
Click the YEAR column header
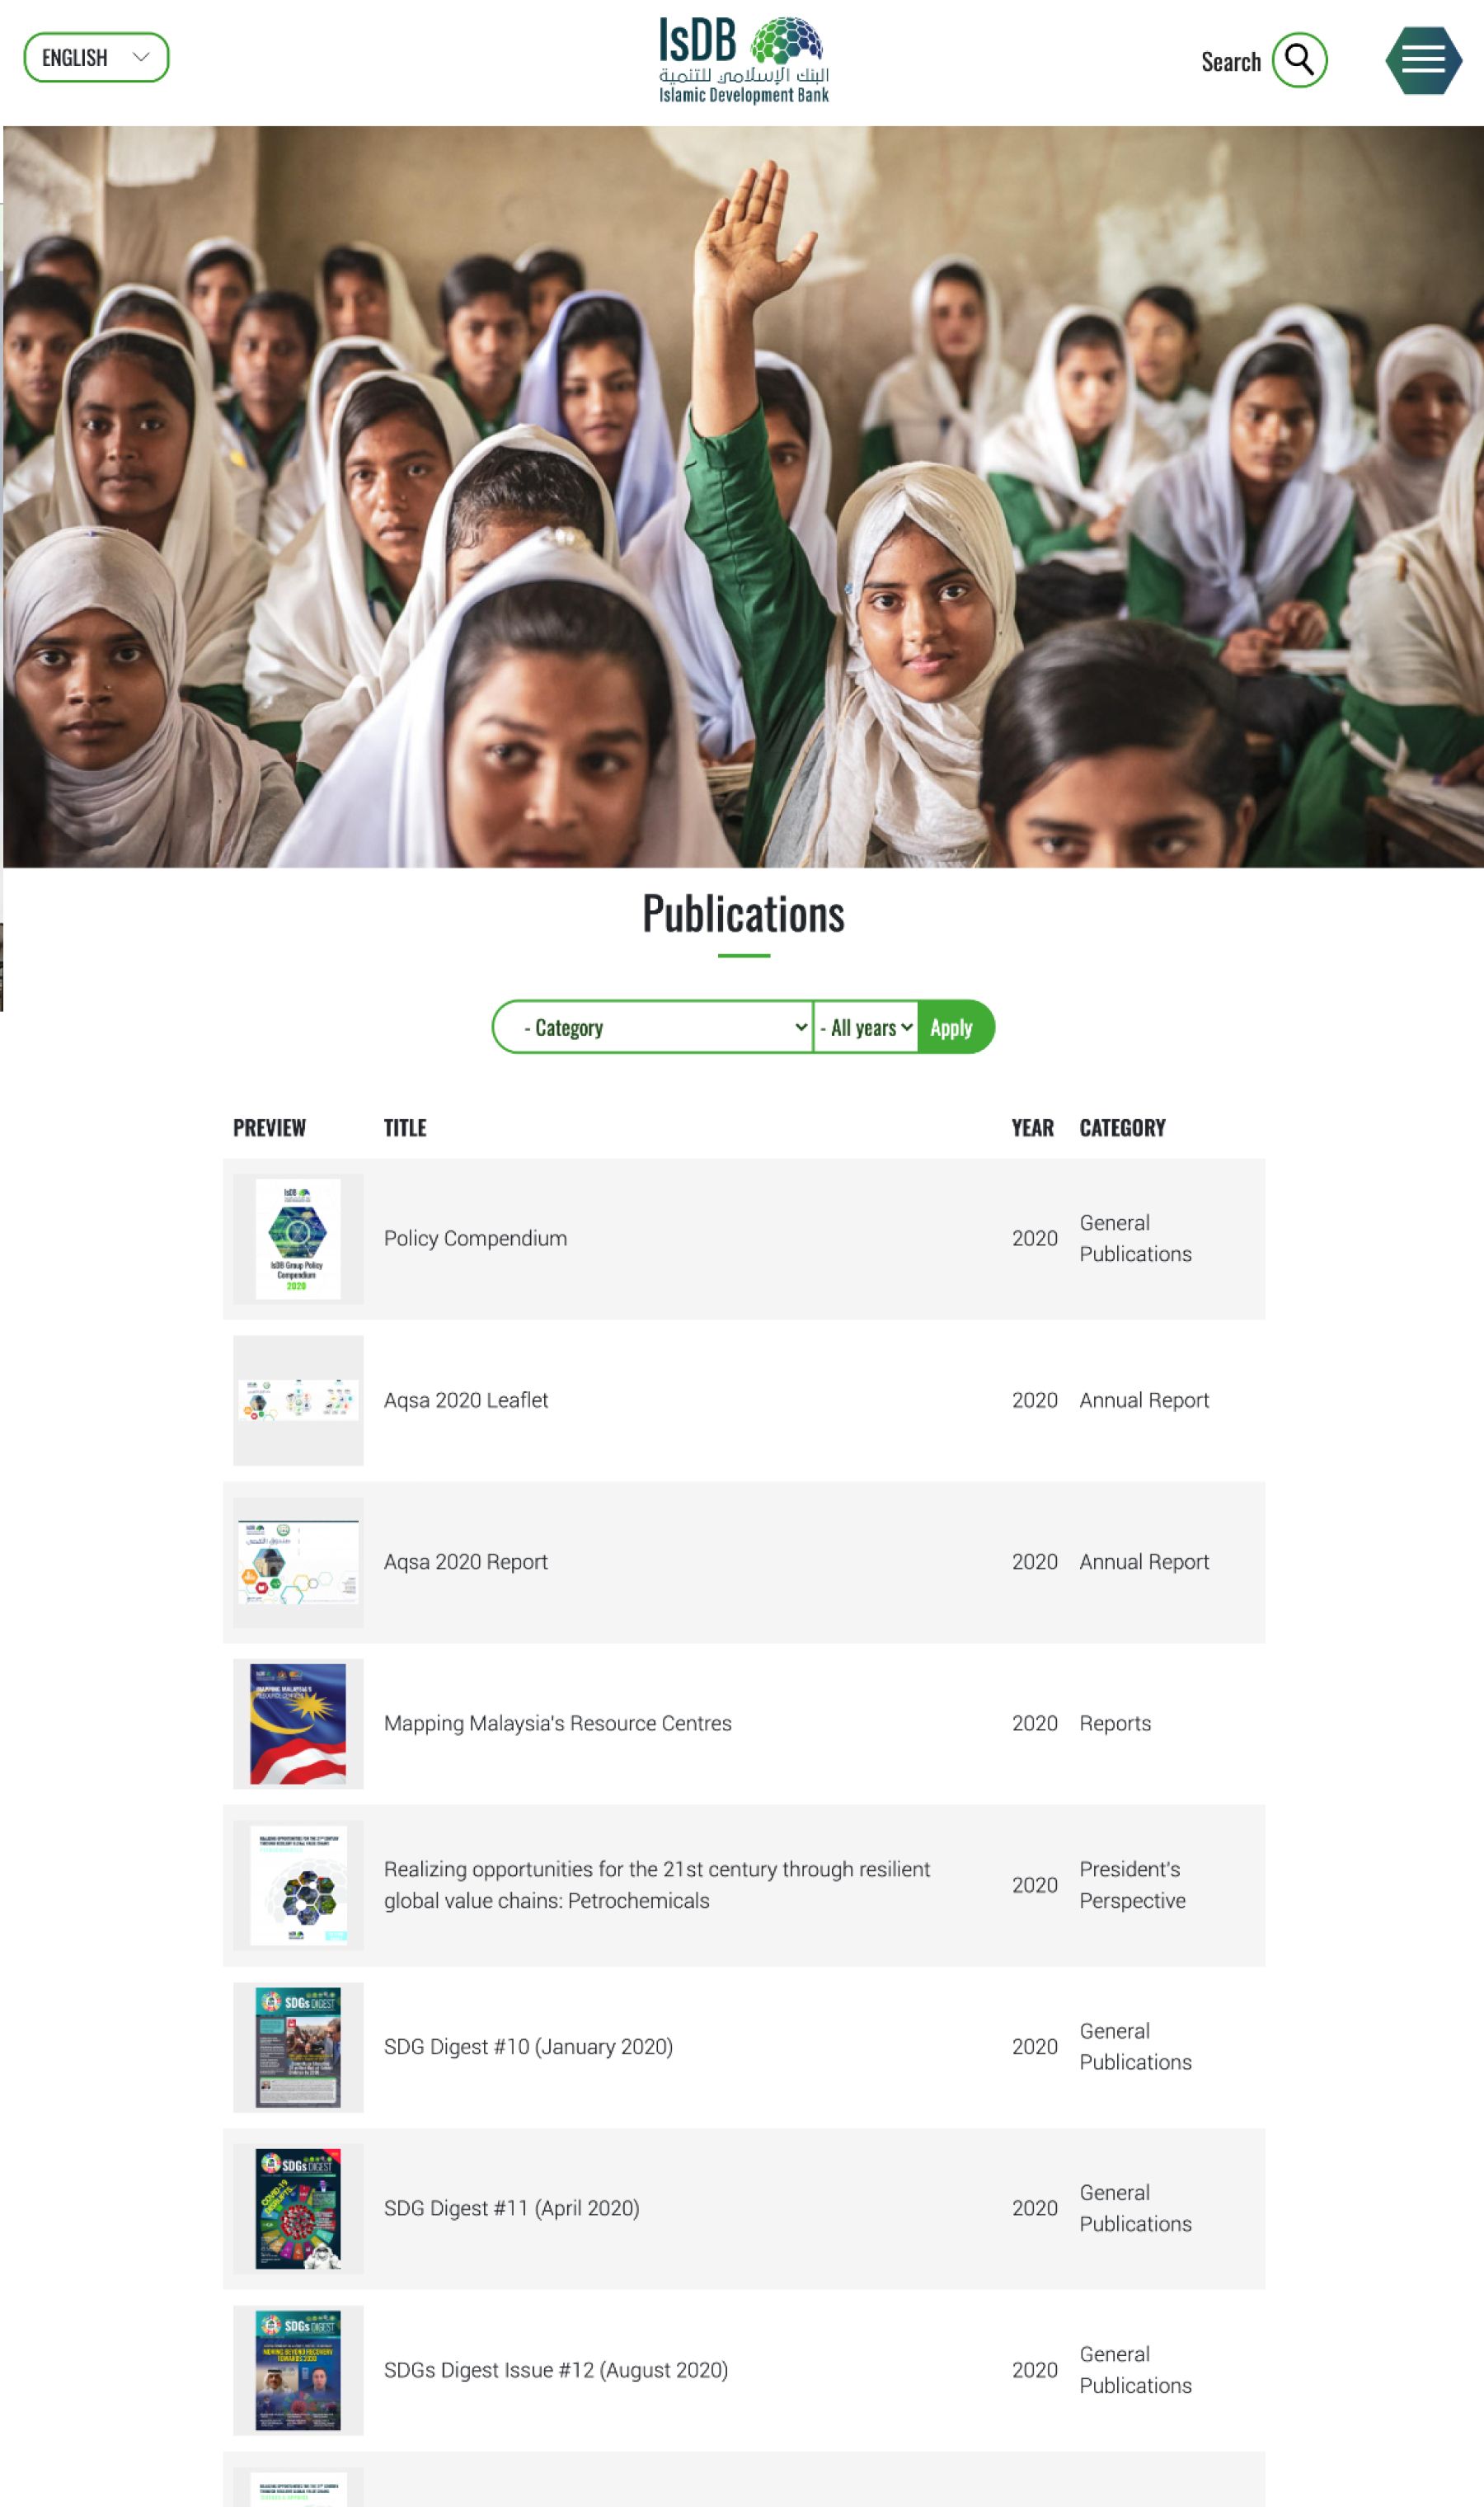[x=1032, y=1128]
